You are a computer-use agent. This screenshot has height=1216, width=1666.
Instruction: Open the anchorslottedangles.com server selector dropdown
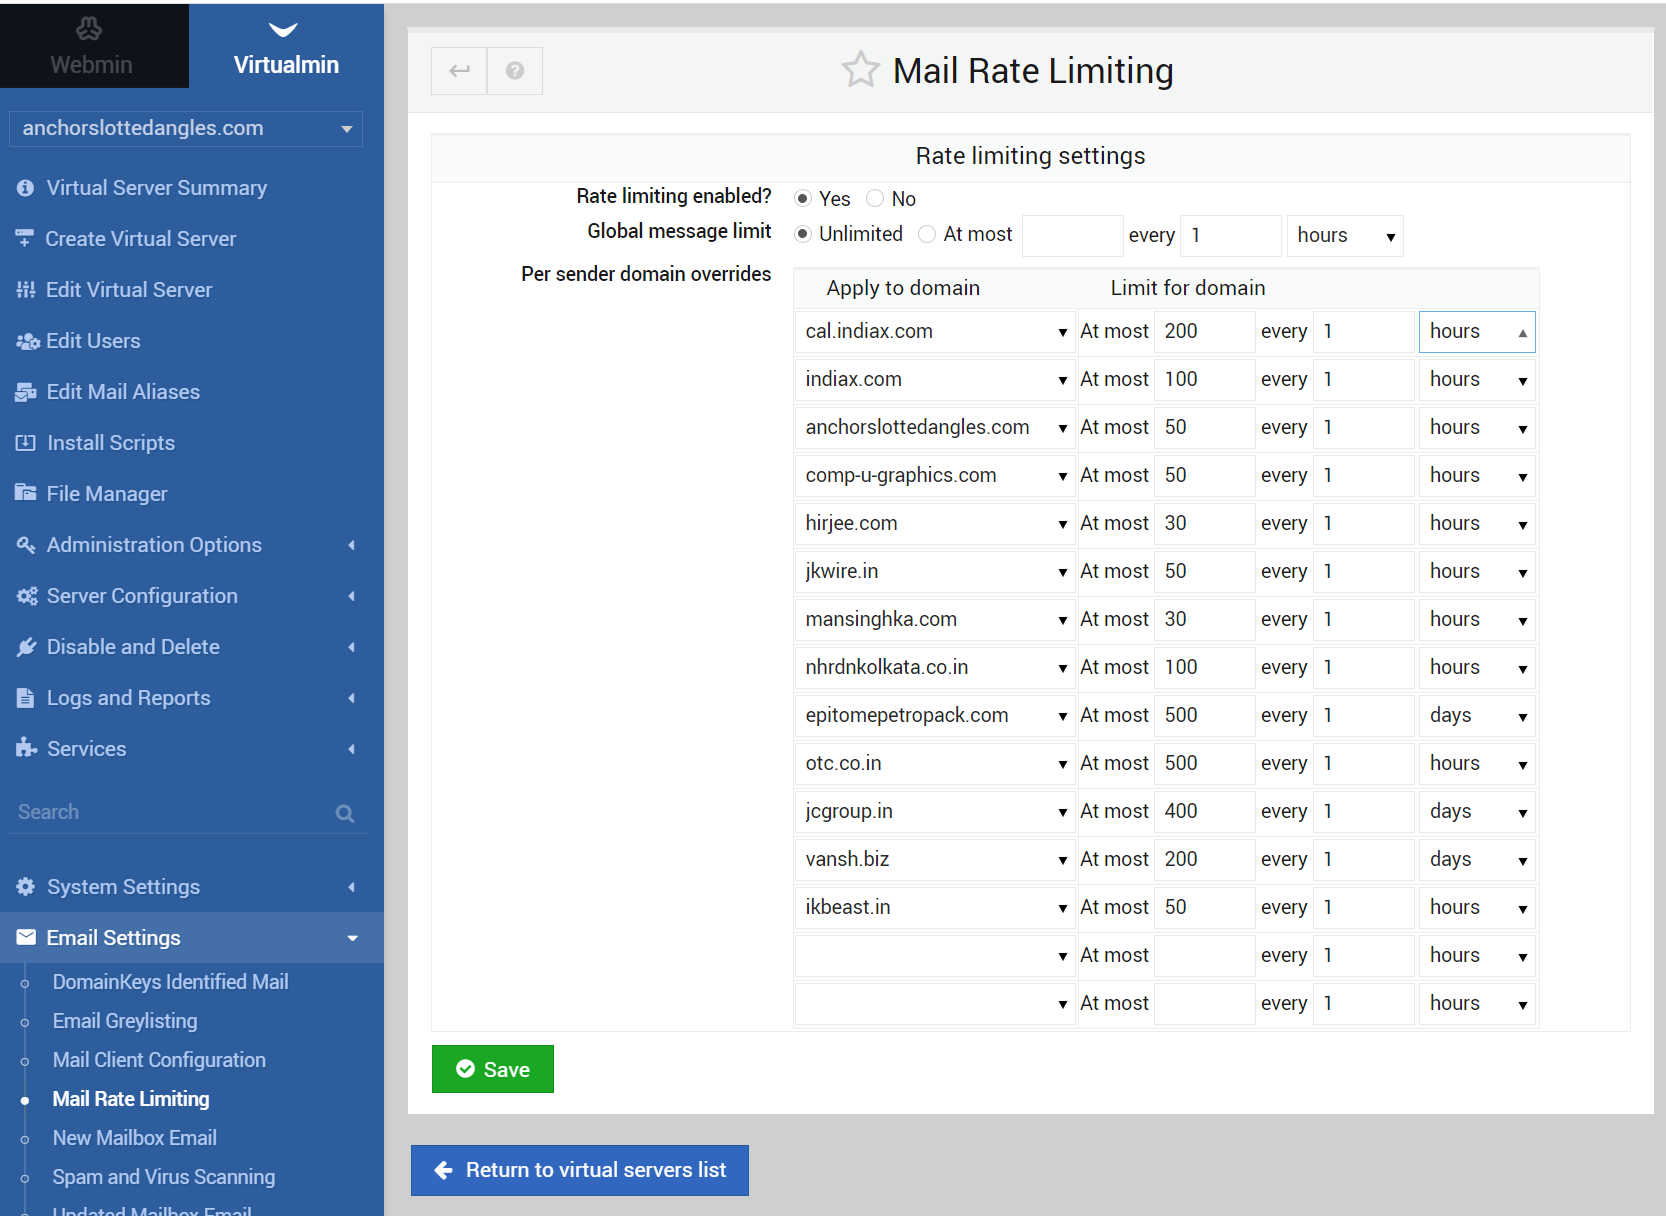[186, 129]
